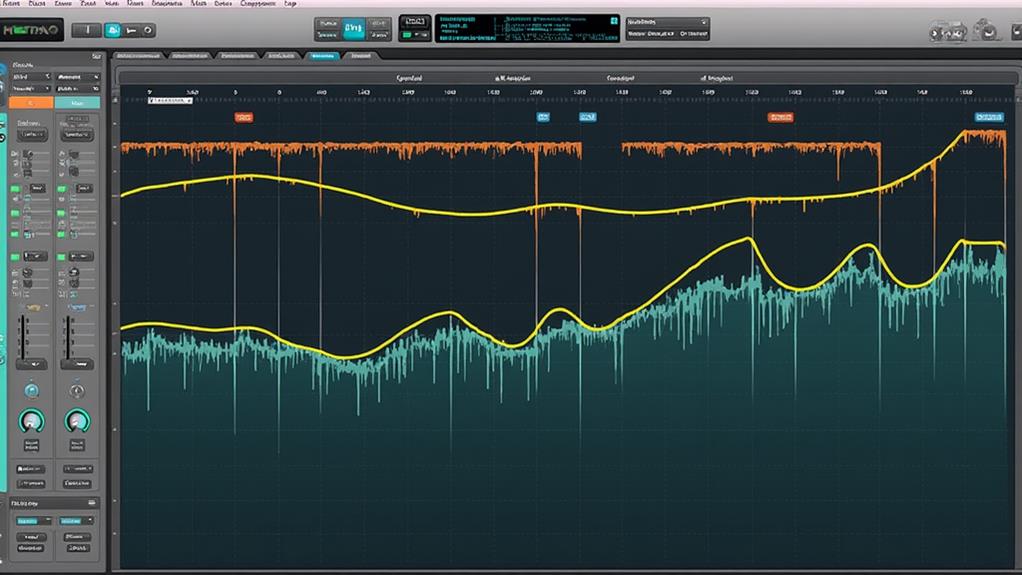The width and height of the screenshot is (1022, 575).
Task: Click the right channel strip's volume fader
Action: pos(68,337)
